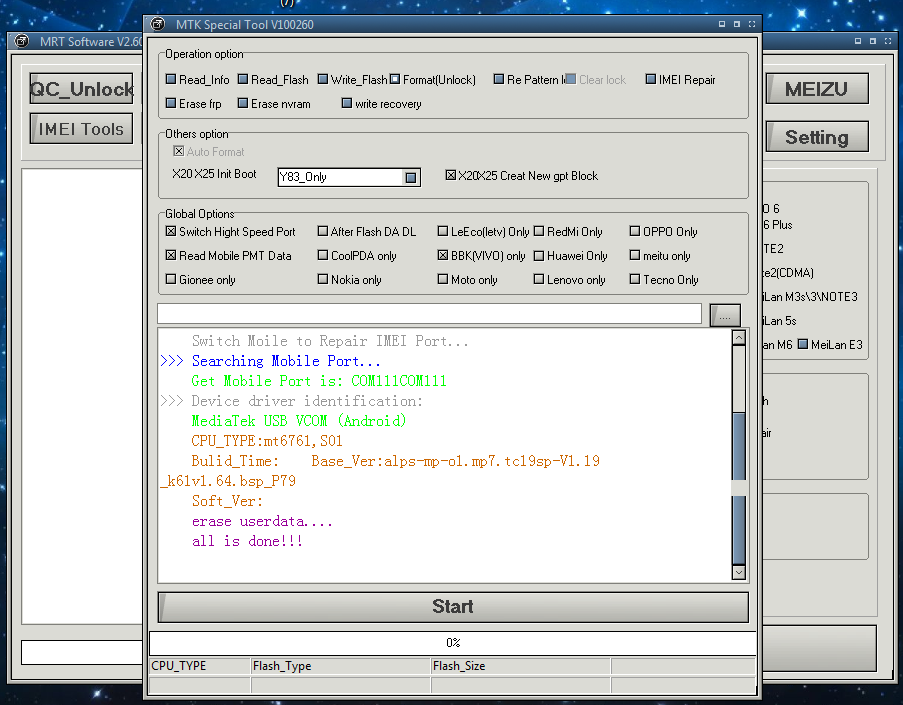The width and height of the screenshot is (903, 705).
Task: Click the MTK Special Tool title bar app icon
Action: (157, 24)
